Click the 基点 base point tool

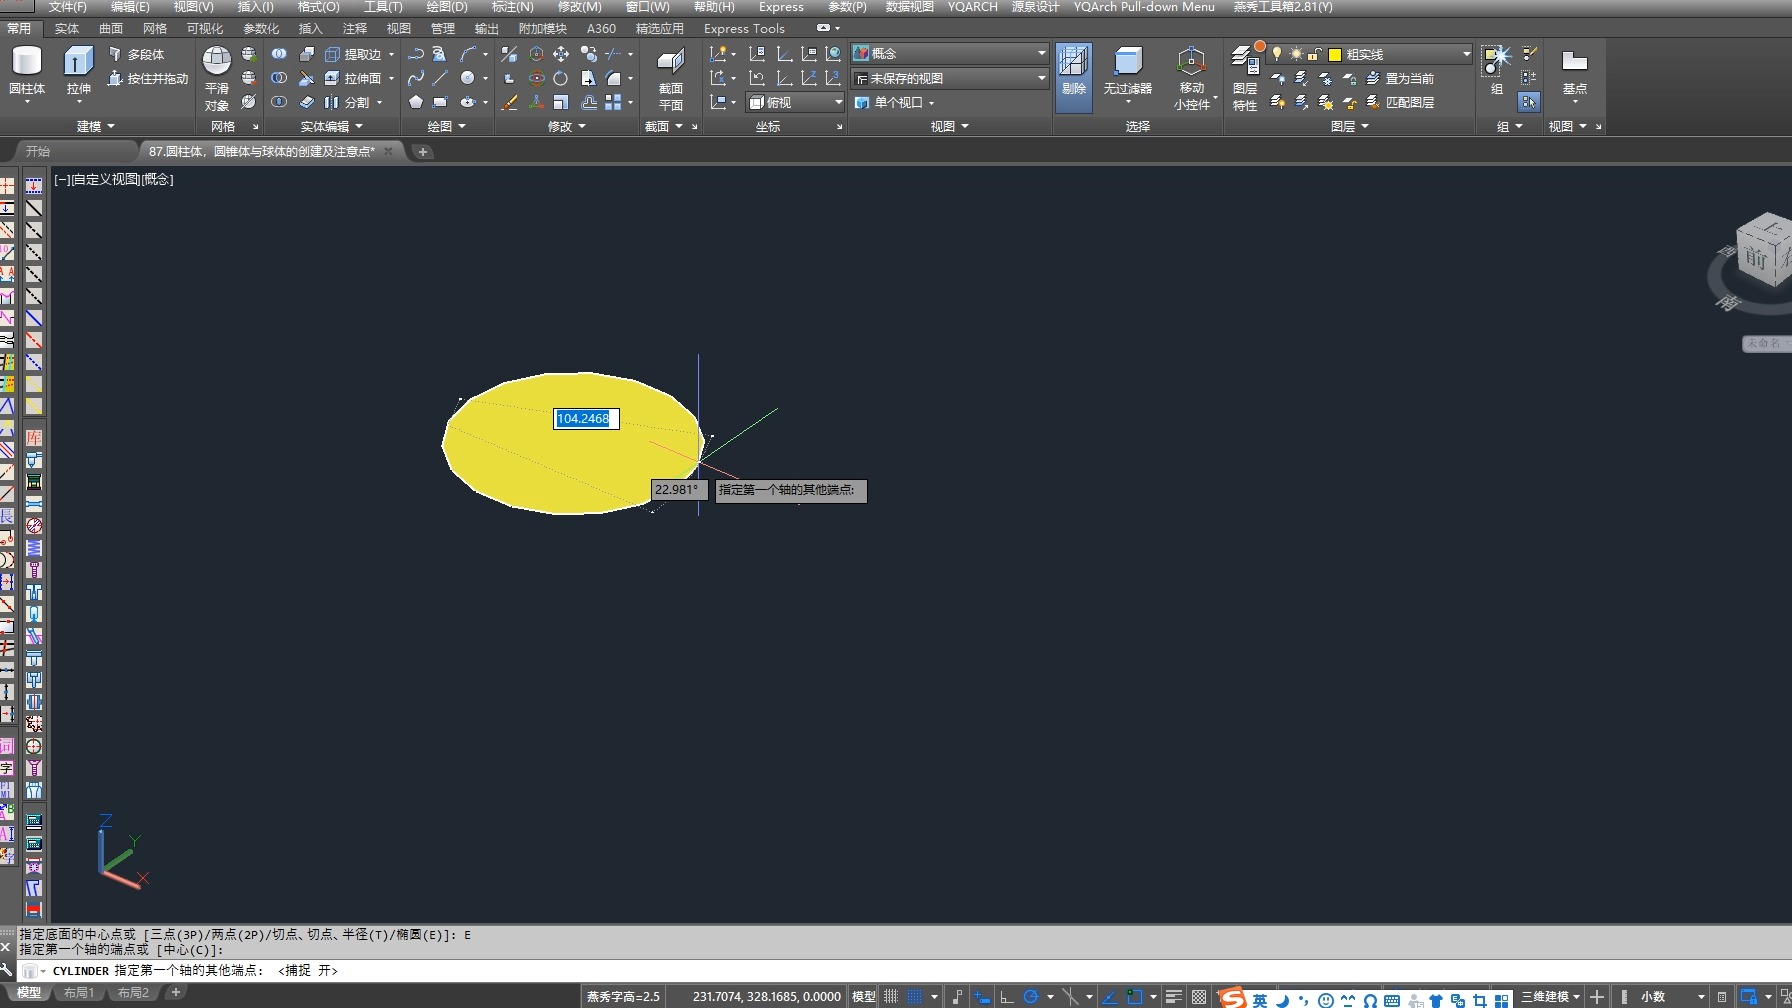pos(1575,72)
